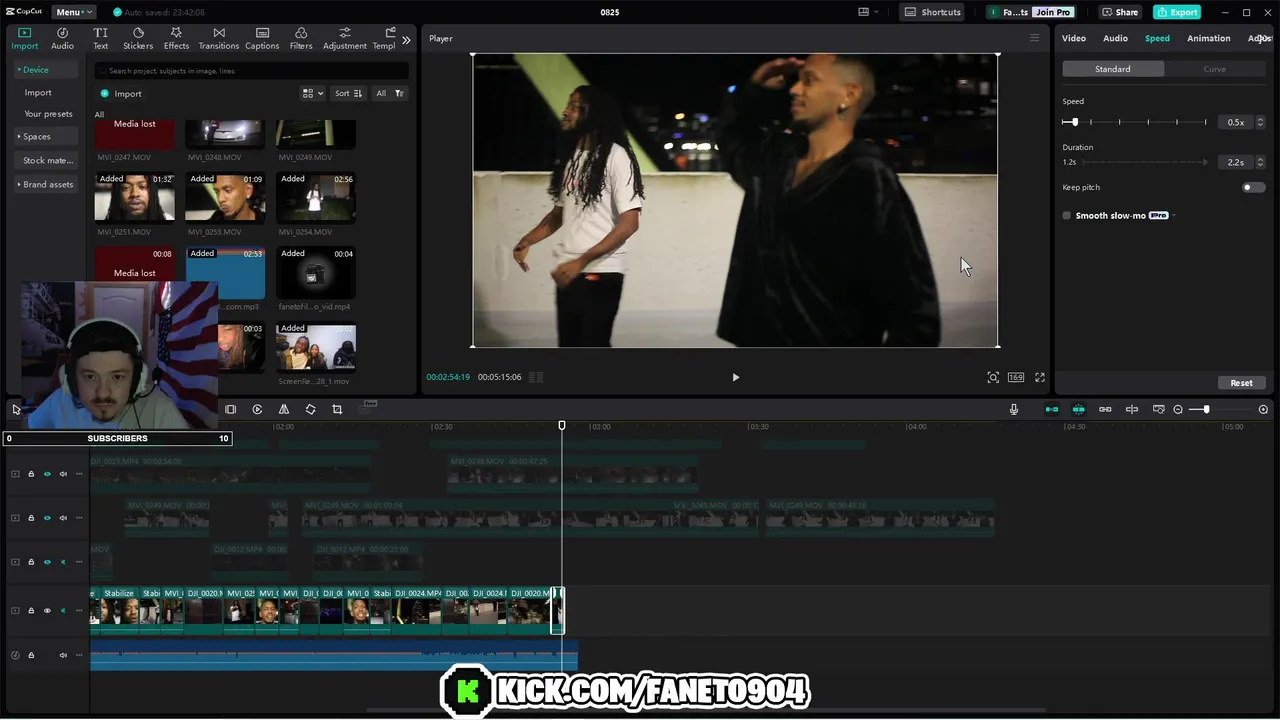This screenshot has height=720, width=1280.
Task: Play the video in the player
Action: tap(736, 377)
